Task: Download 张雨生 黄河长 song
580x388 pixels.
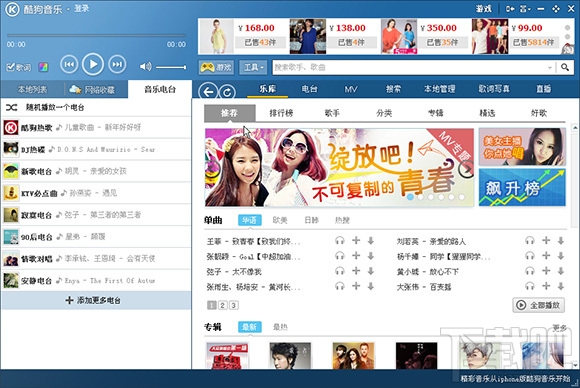Action: point(371,286)
